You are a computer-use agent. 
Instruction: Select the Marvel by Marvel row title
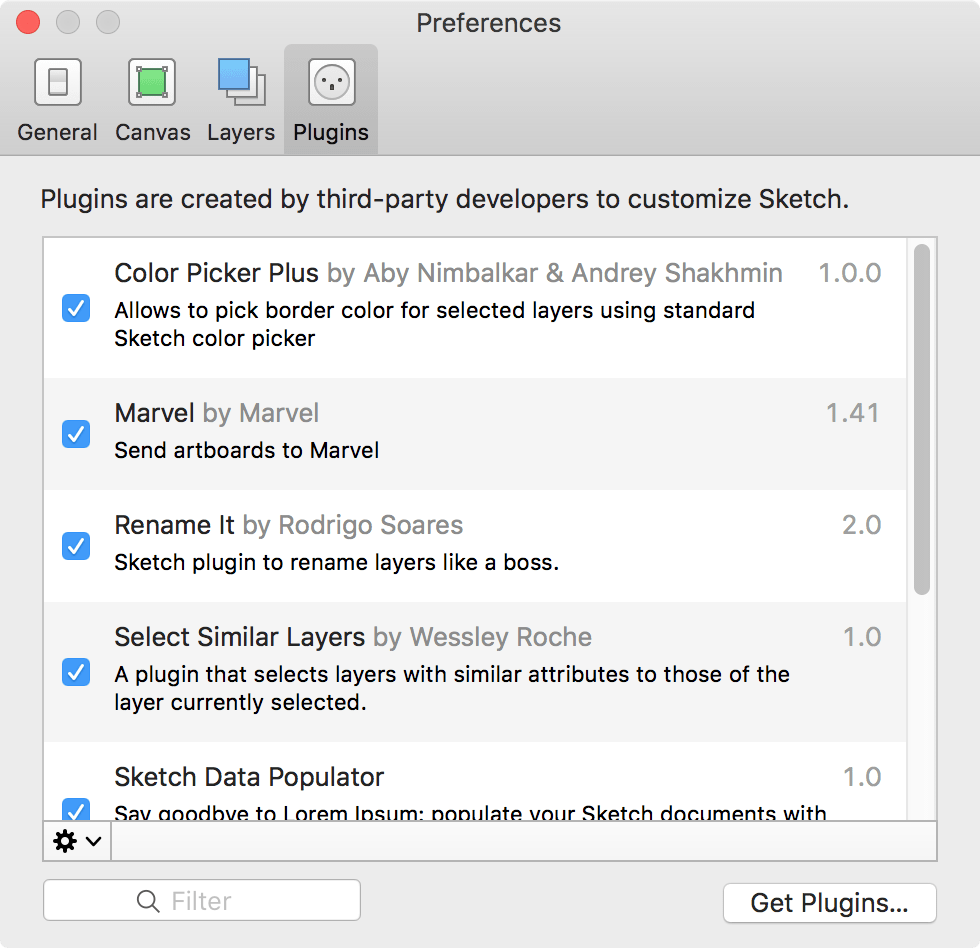click(x=216, y=413)
